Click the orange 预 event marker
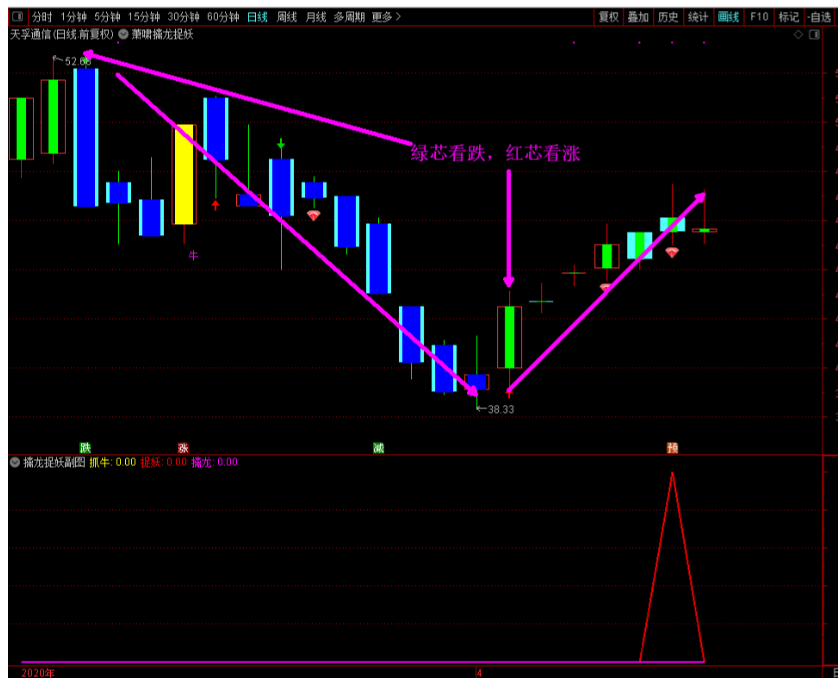This screenshot has width=840, height=685. (673, 447)
